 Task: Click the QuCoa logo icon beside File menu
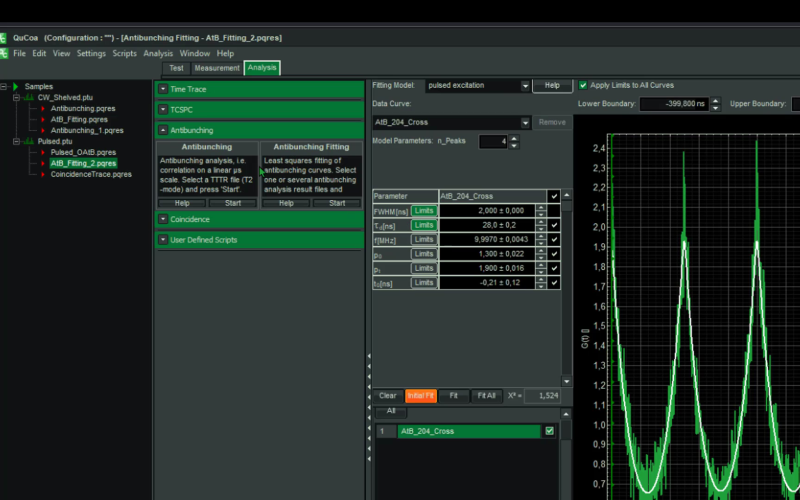click(x=6, y=53)
